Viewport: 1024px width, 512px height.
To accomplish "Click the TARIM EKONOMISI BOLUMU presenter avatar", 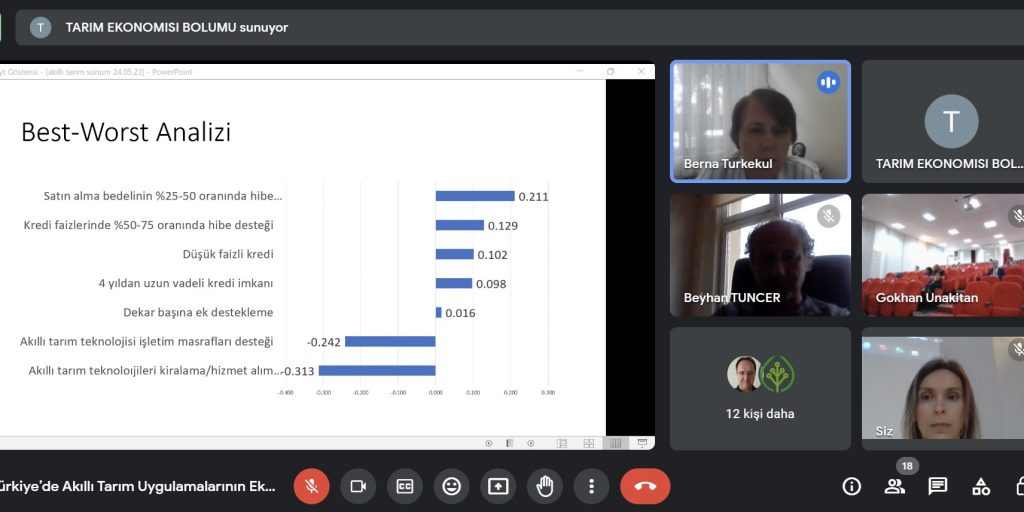I will point(951,121).
